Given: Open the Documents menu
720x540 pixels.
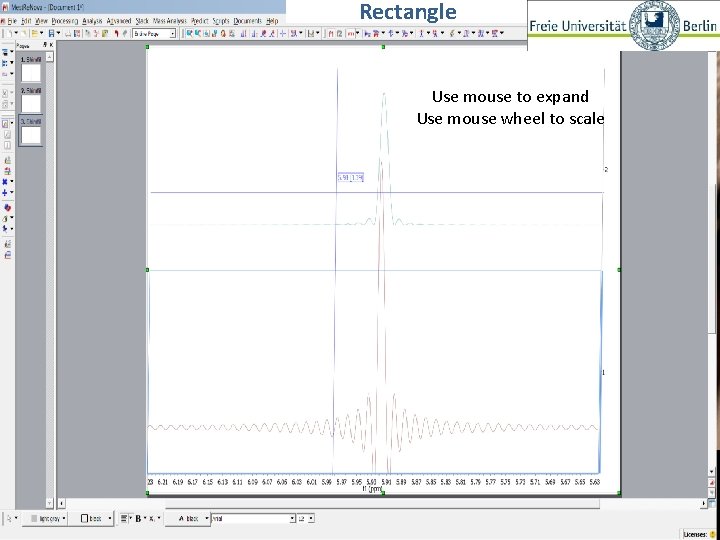Looking at the screenshot, I should click(x=248, y=21).
